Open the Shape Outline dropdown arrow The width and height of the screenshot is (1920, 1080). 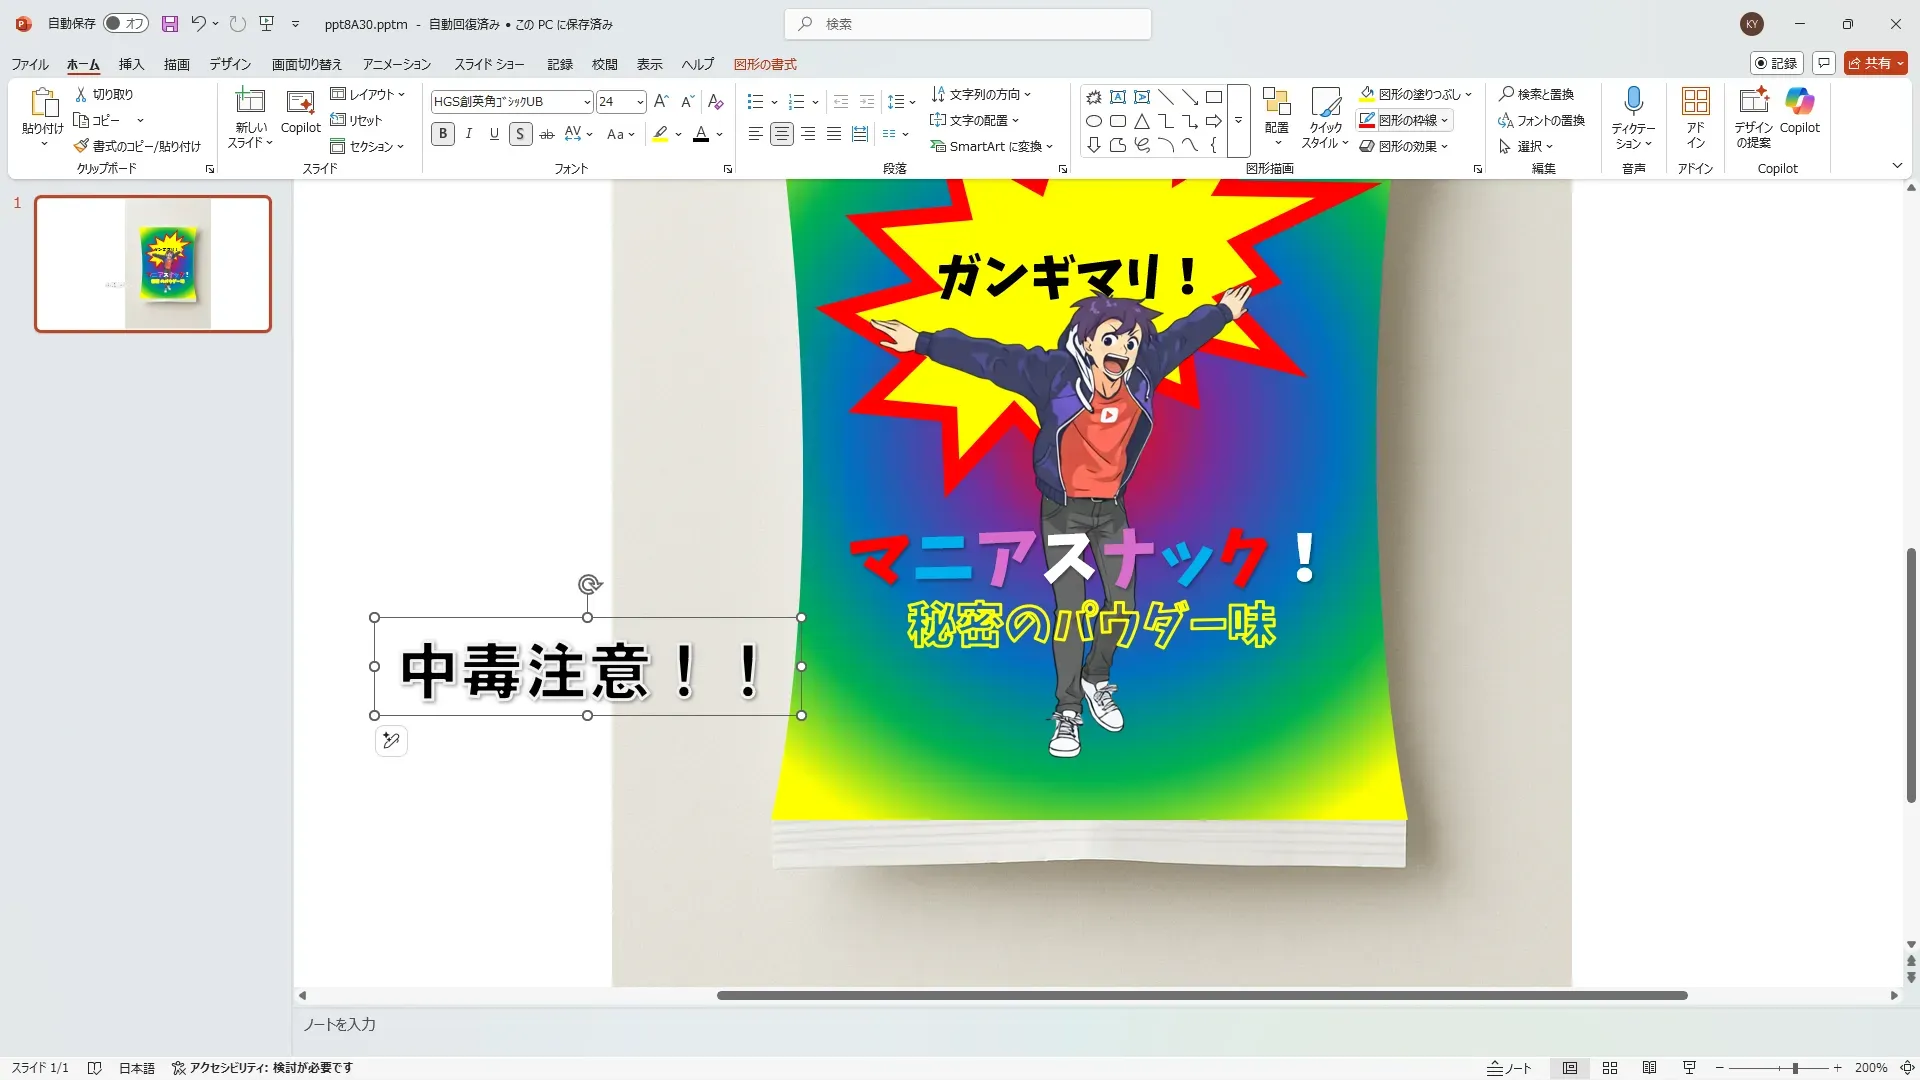(1444, 120)
